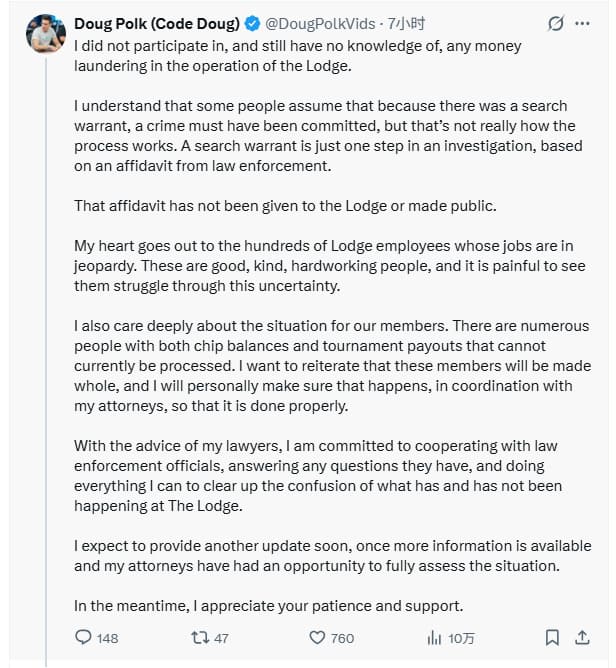616x668 pixels.
Task: Click the paragraph about chip balances
Action: click(x=330, y=366)
